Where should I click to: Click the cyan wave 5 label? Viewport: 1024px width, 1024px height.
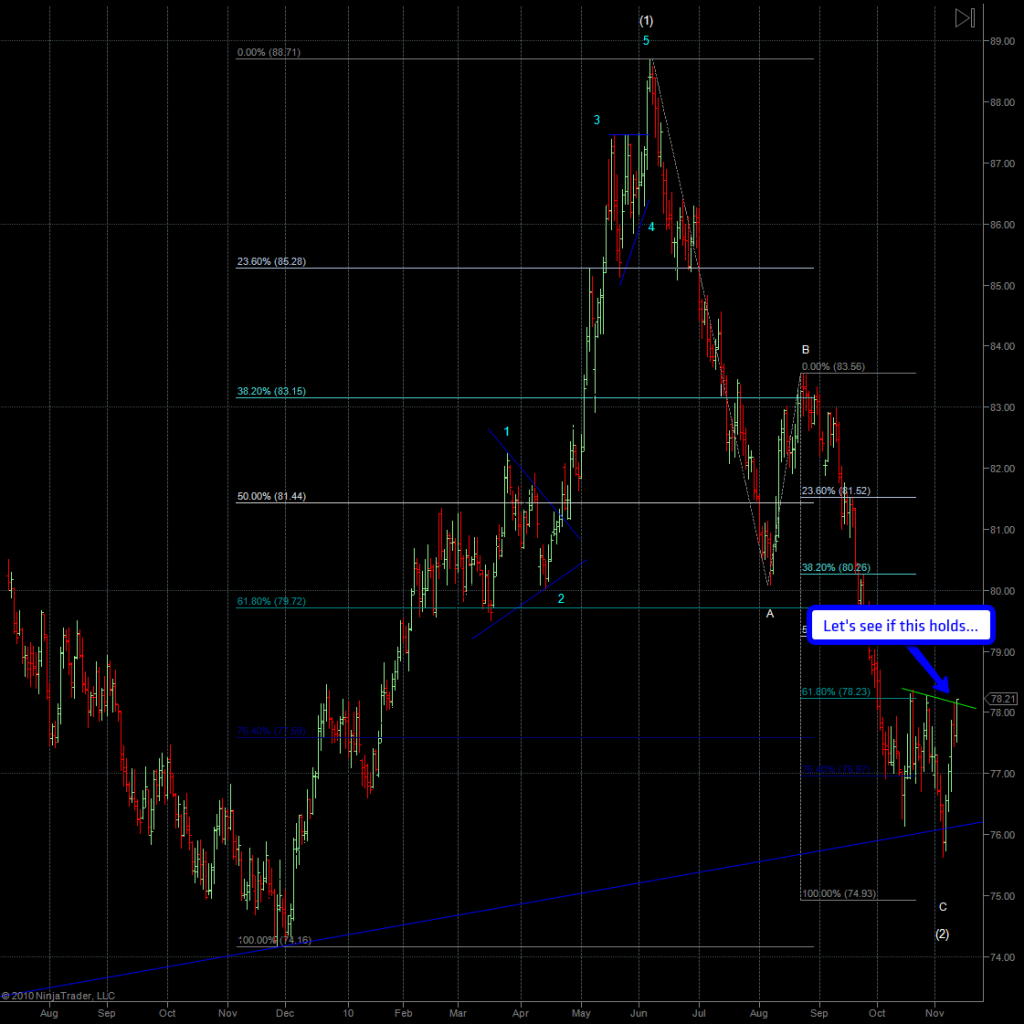[x=646, y=41]
